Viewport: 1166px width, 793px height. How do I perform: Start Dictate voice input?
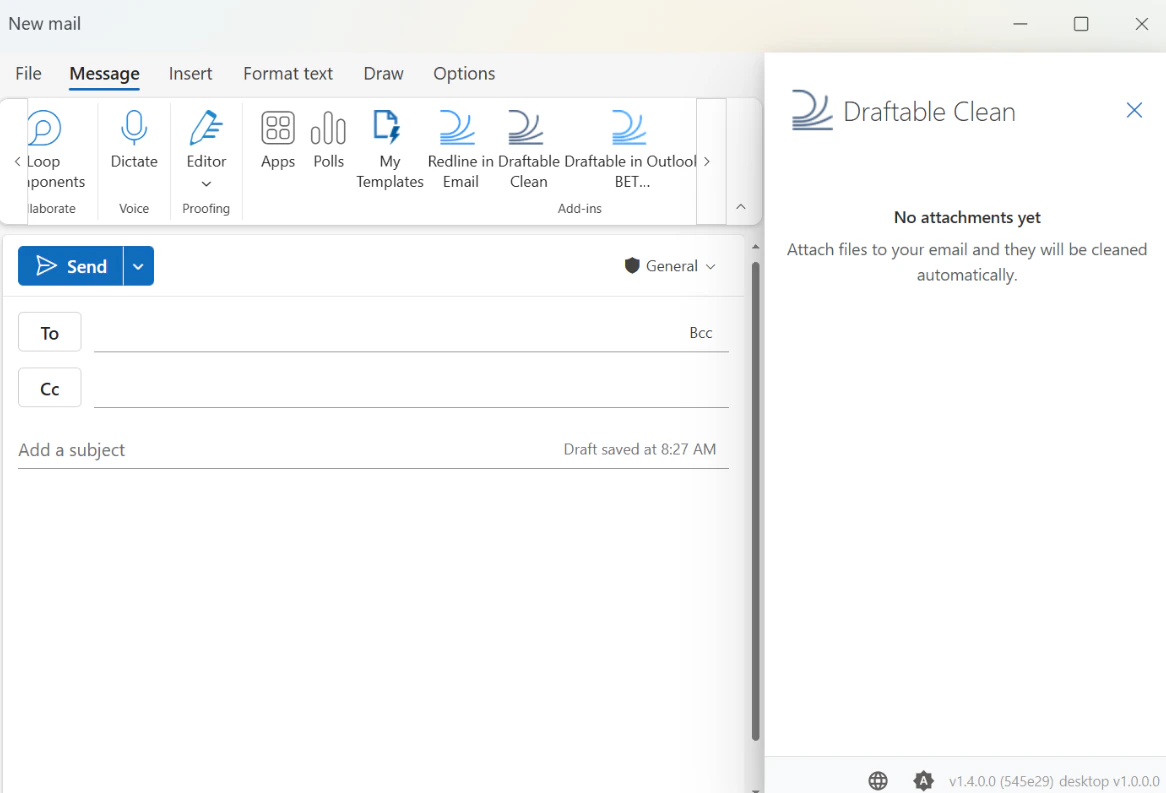tap(134, 140)
